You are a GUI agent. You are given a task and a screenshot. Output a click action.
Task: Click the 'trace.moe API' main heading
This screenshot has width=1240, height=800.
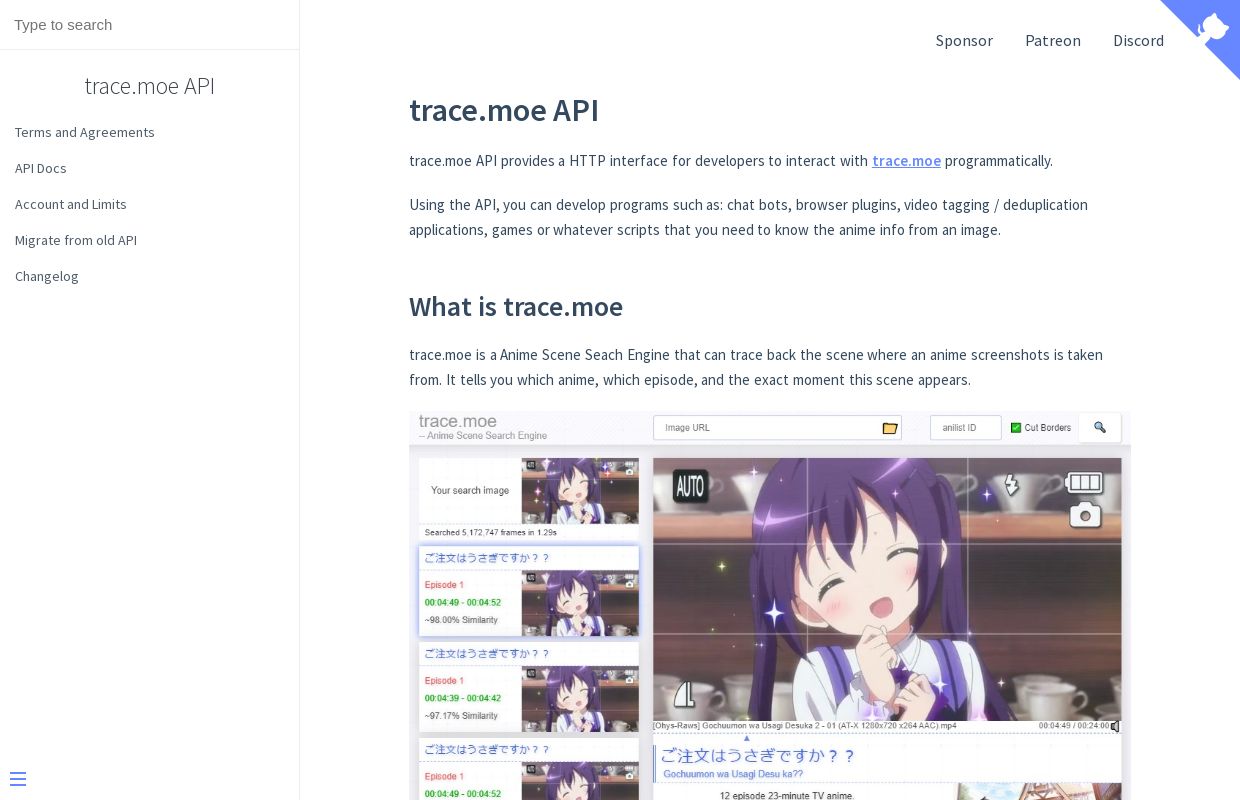(x=504, y=110)
